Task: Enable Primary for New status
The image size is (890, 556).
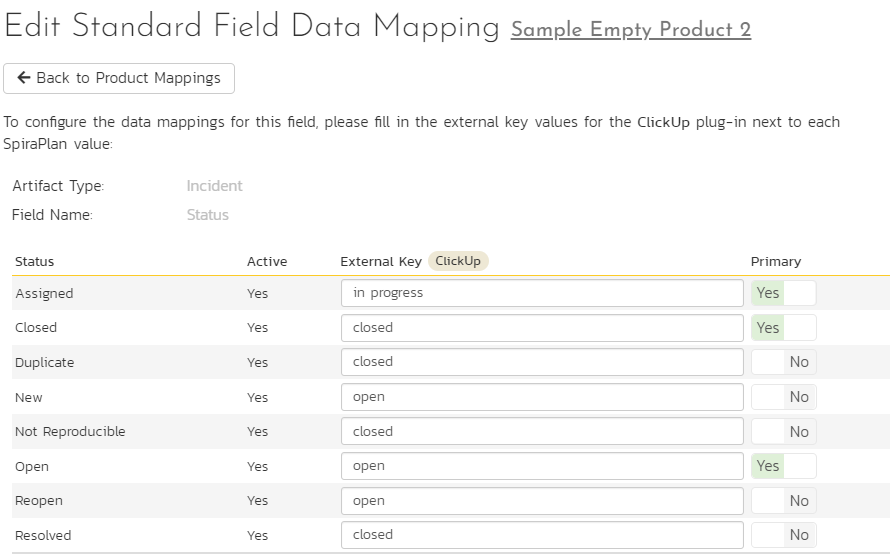Action: (783, 397)
